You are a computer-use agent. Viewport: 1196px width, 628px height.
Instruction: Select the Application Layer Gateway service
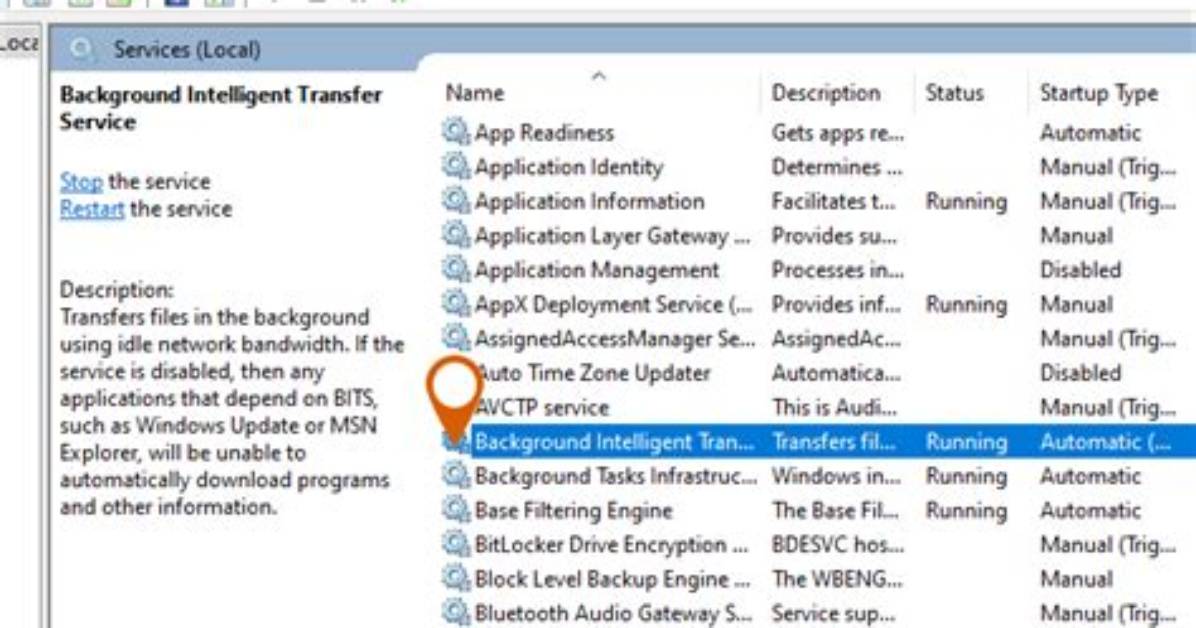click(x=818, y=235)
